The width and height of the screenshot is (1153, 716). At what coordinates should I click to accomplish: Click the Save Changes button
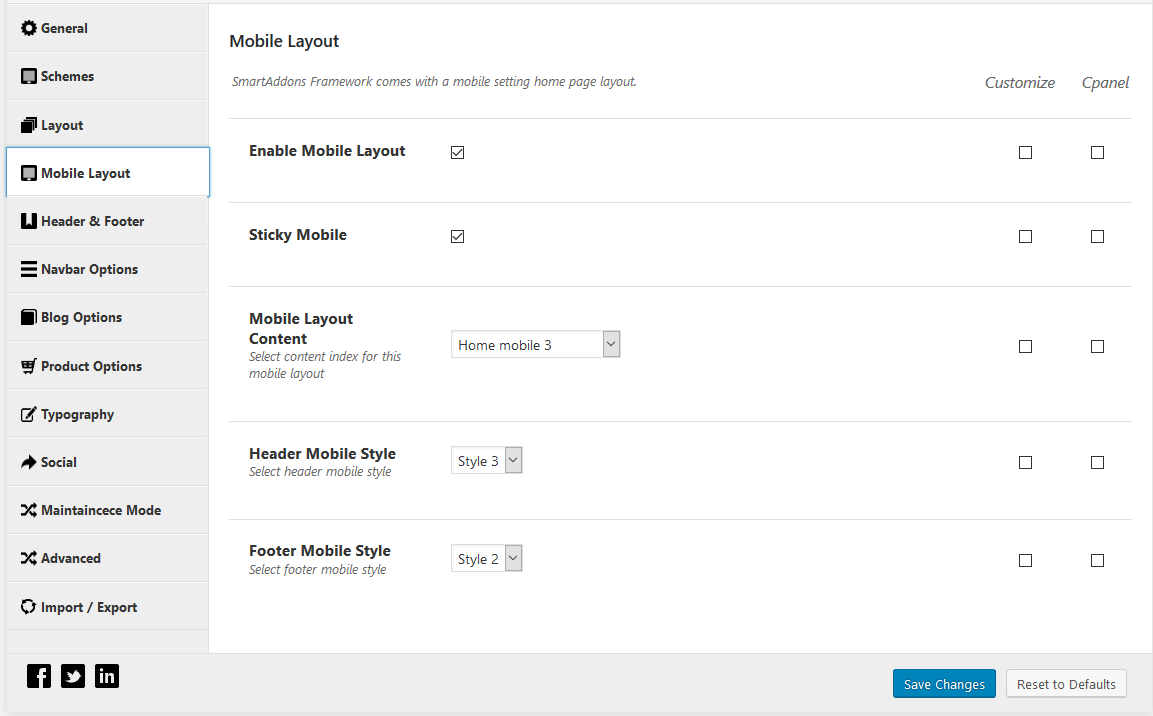pyautogui.click(x=944, y=684)
